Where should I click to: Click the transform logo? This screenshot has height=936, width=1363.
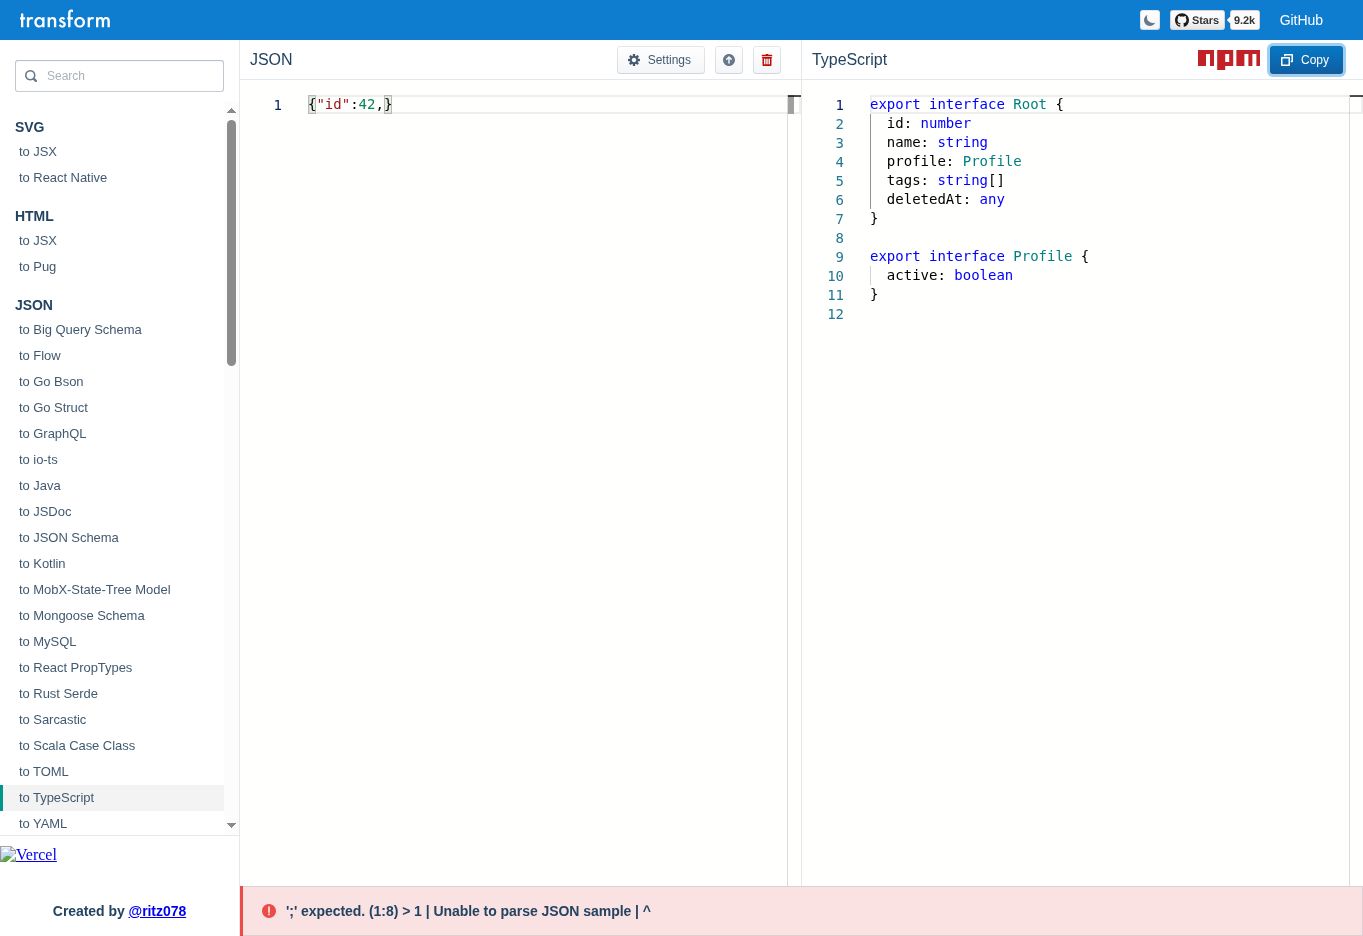click(x=65, y=20)
